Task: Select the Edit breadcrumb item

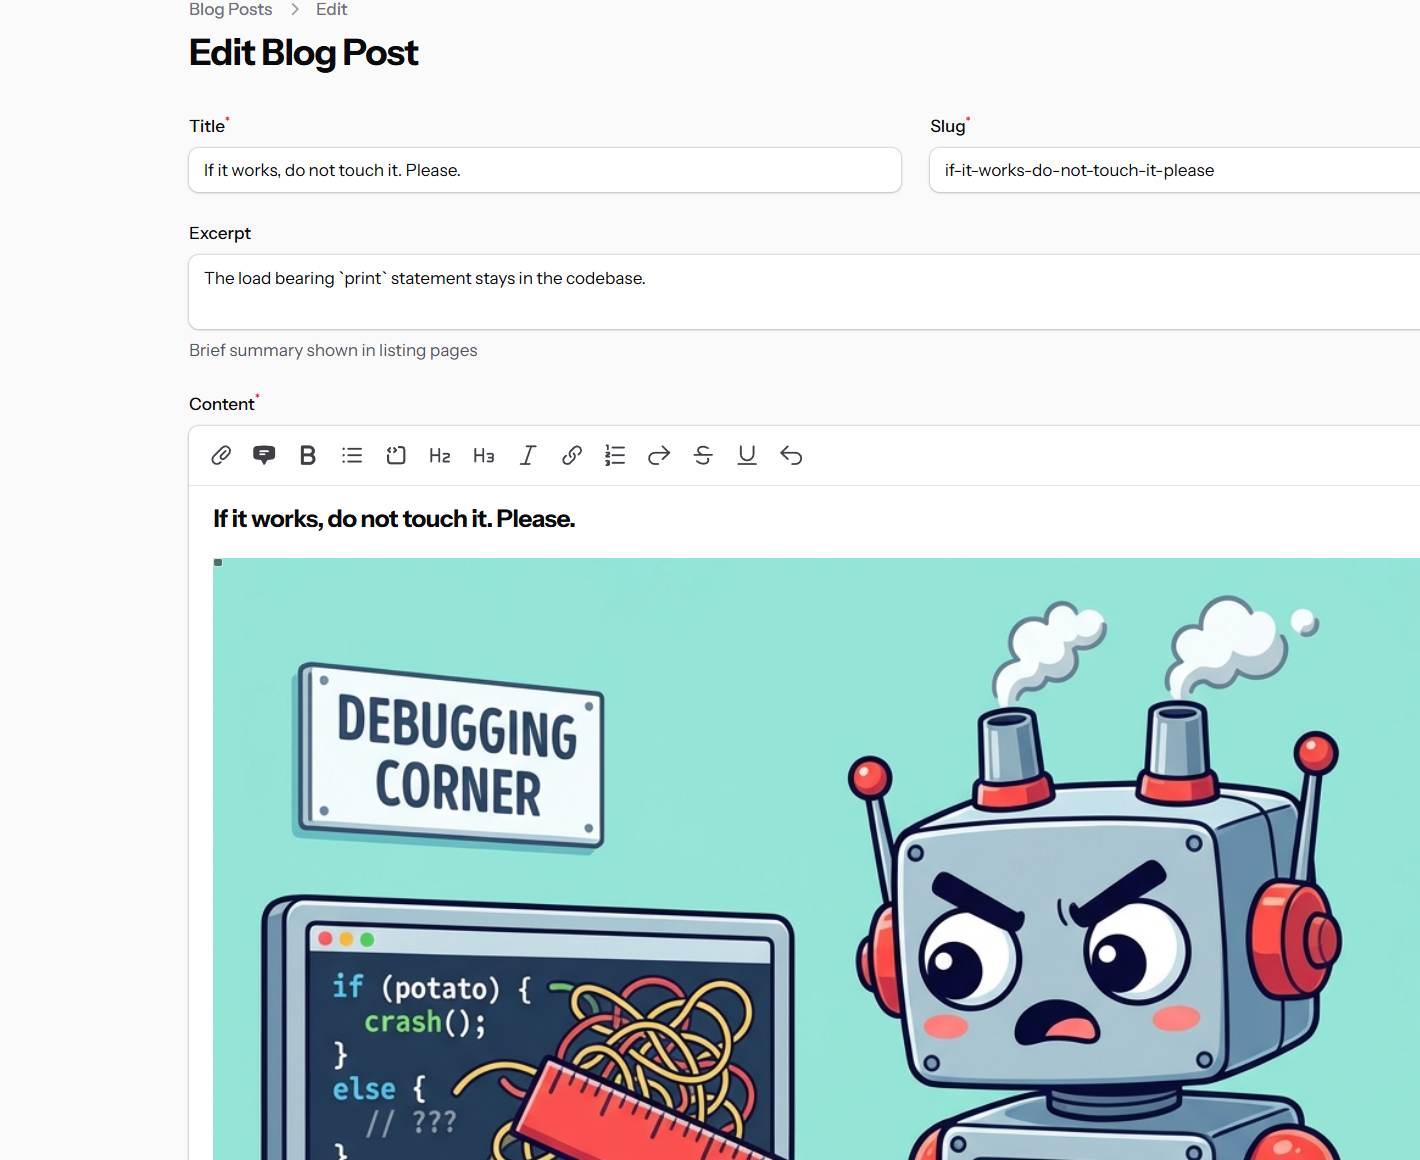Action: tap(331, 9)
